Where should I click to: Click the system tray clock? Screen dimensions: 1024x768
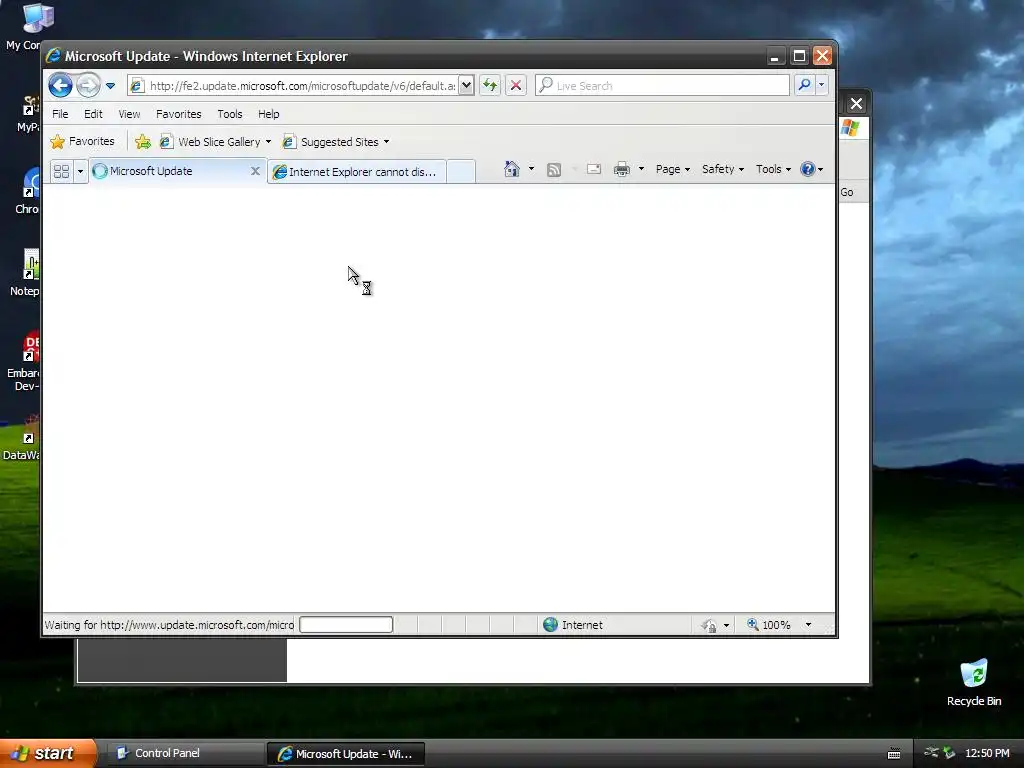pyautogui.click(x=987, y=753)
